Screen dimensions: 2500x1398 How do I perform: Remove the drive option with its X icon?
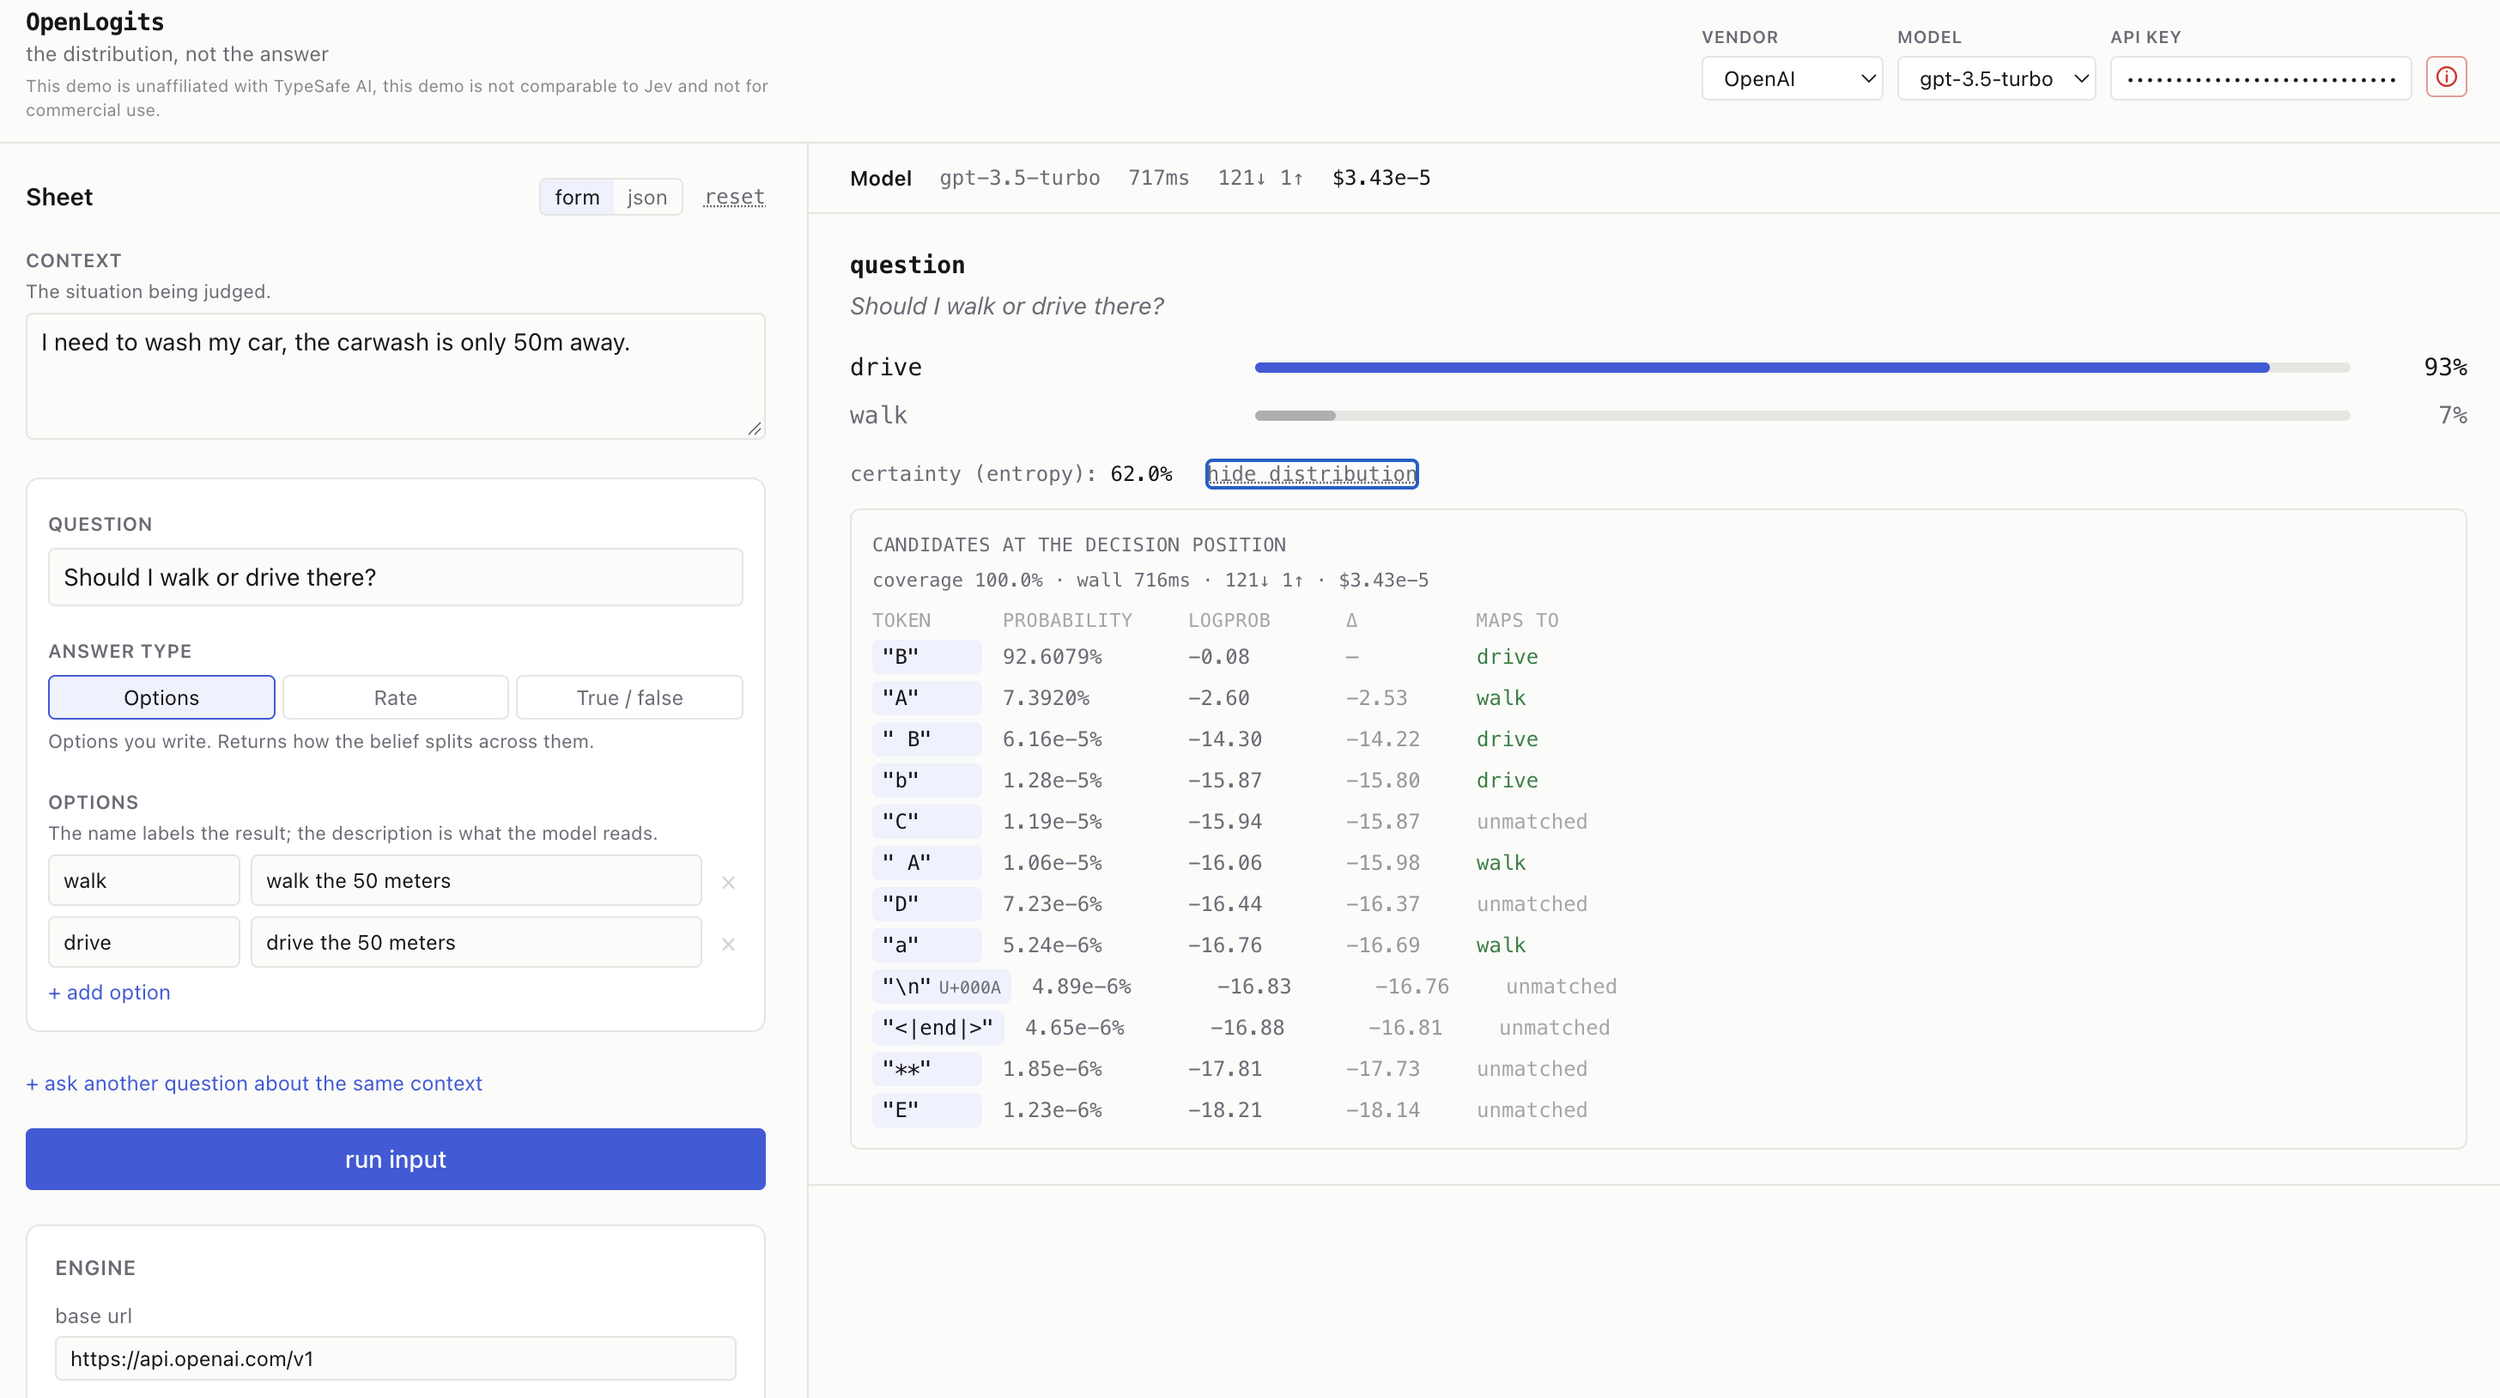[x=728, y=944]
